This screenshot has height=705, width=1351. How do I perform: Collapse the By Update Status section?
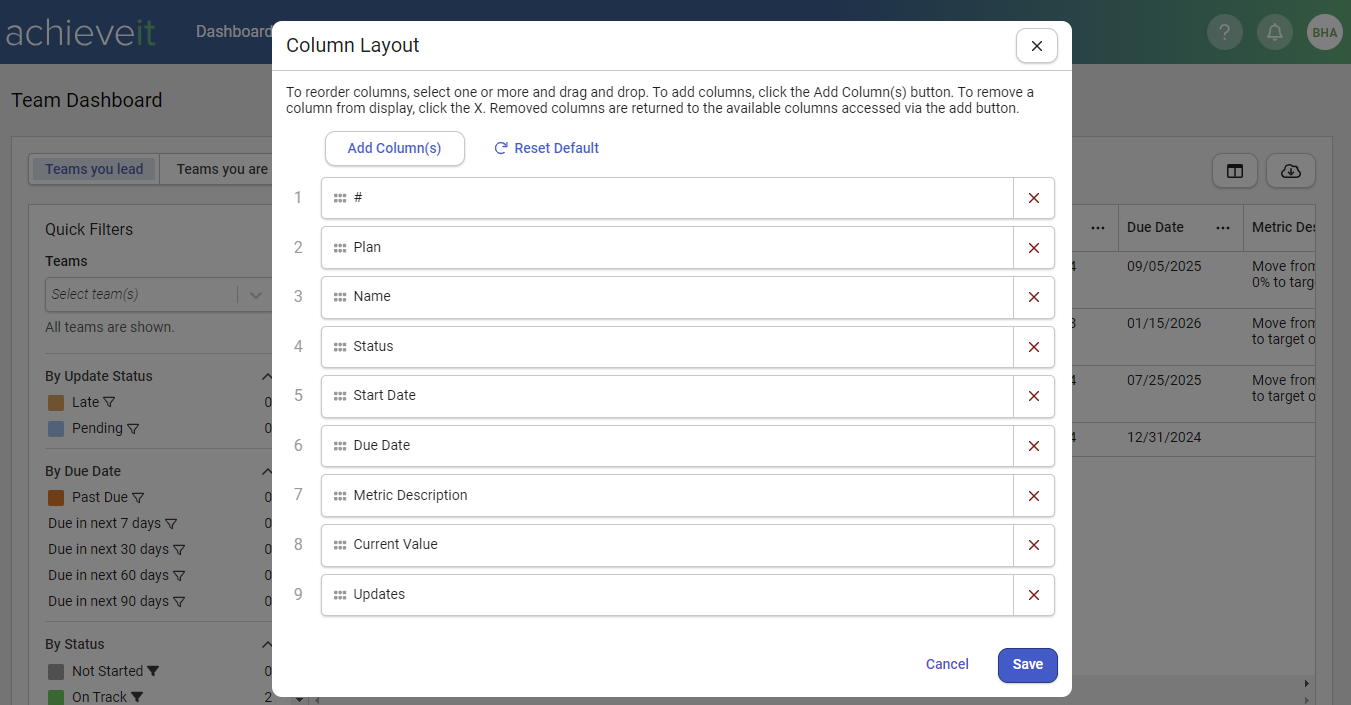[x=266, y=377]
